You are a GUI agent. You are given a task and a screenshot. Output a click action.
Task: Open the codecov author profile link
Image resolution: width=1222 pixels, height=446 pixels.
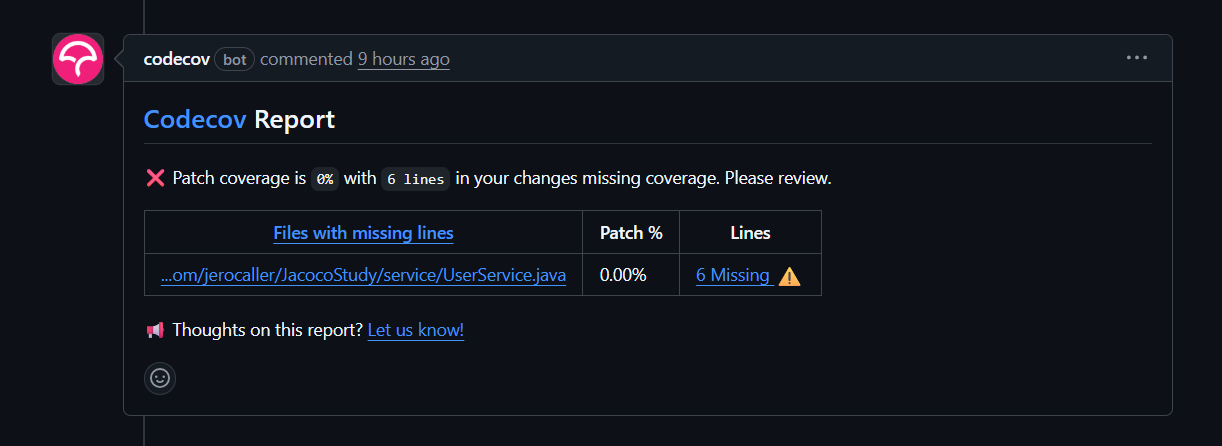click(176, 59)
